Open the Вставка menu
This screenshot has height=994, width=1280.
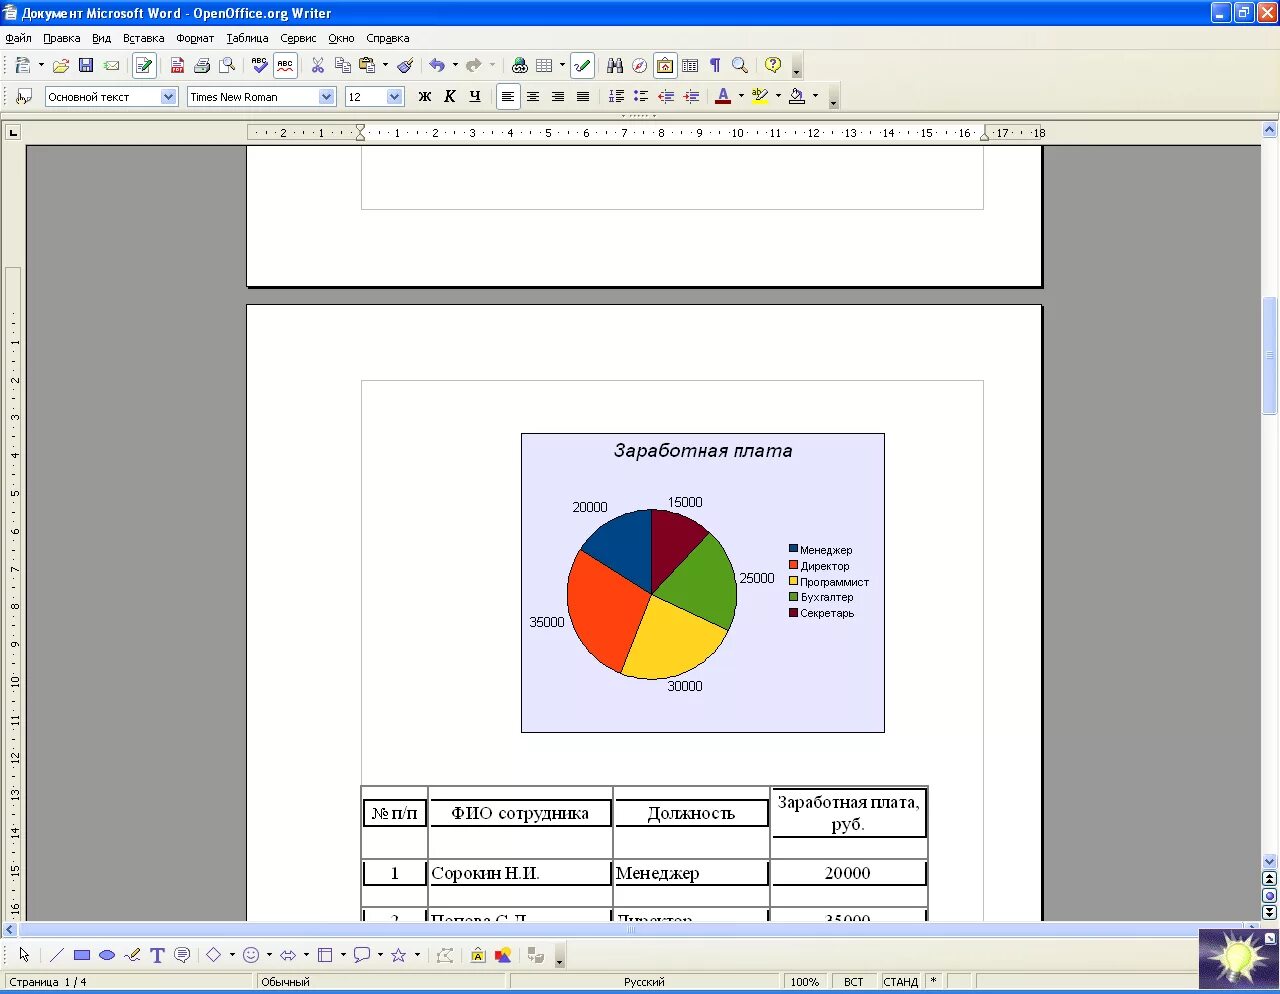pos(143,38)
